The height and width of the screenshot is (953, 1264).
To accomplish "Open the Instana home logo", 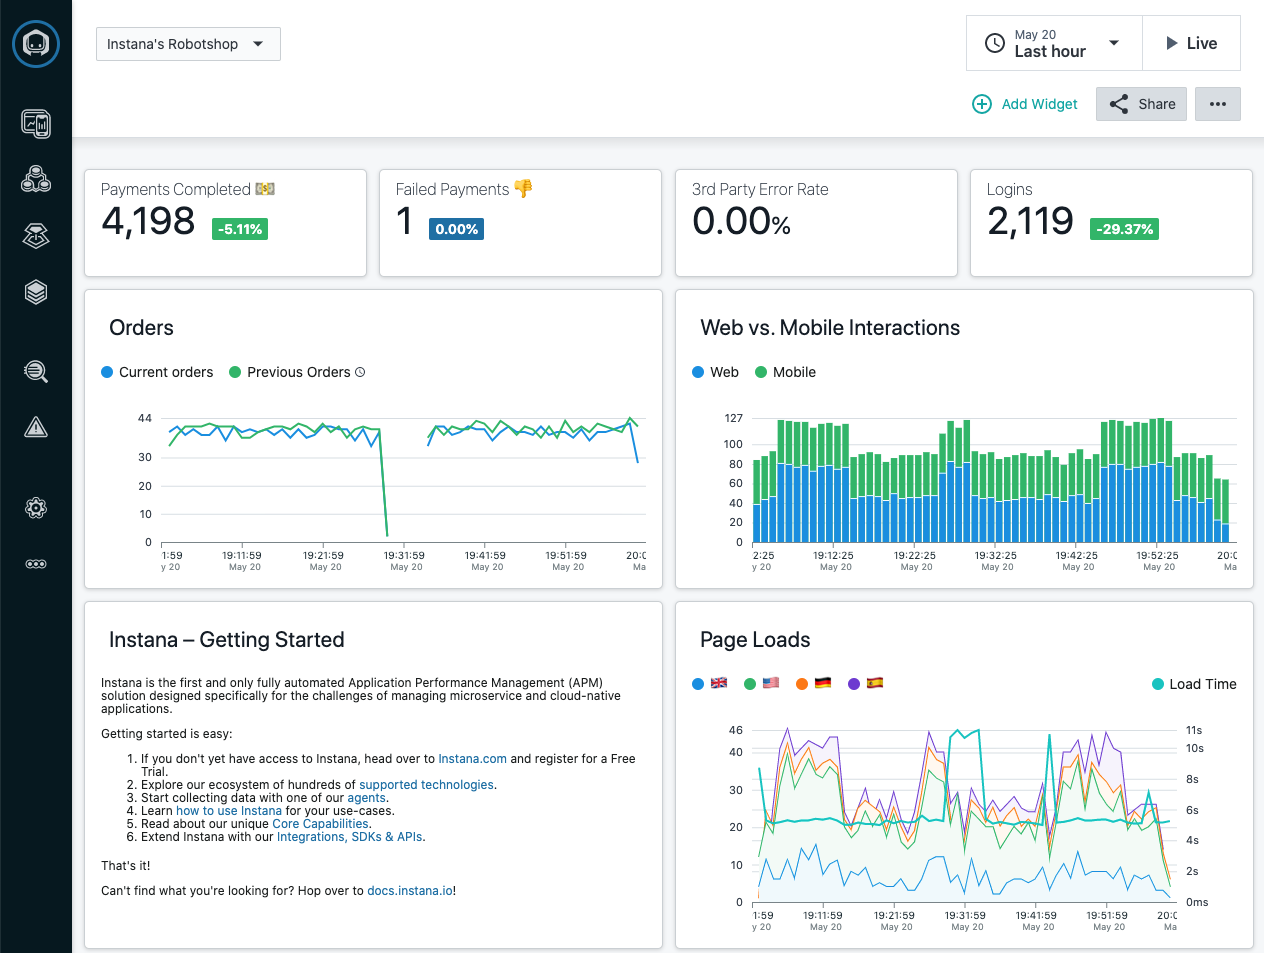I will point(36,43).
